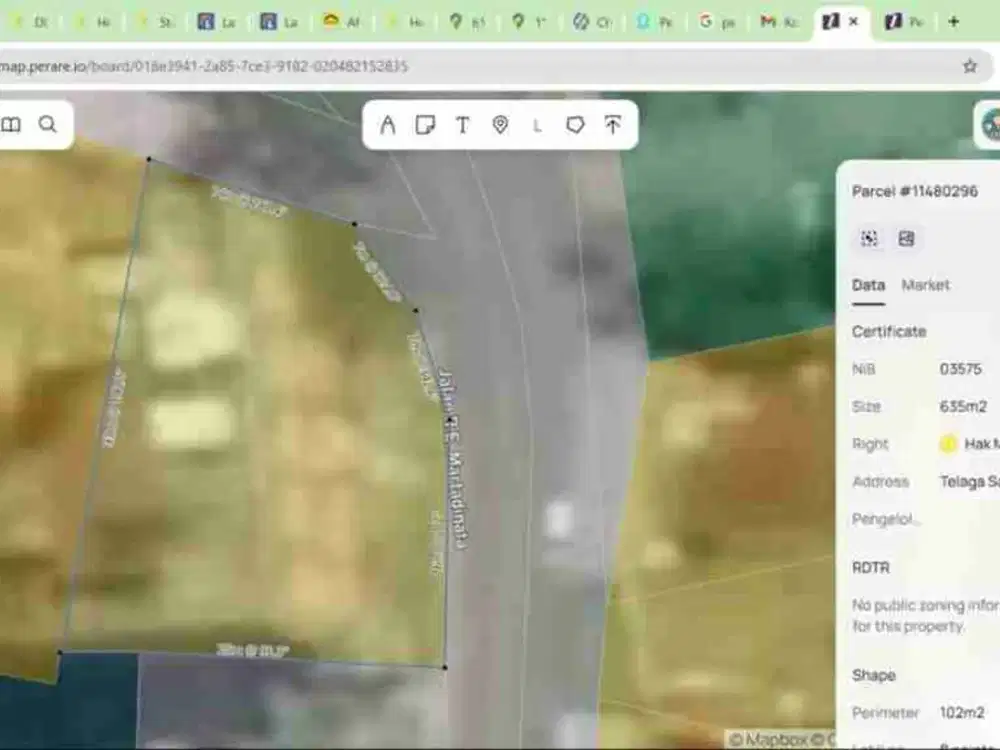Select the text tool (T)
The image size is (1000, 750).
click(x=462, y=124)
